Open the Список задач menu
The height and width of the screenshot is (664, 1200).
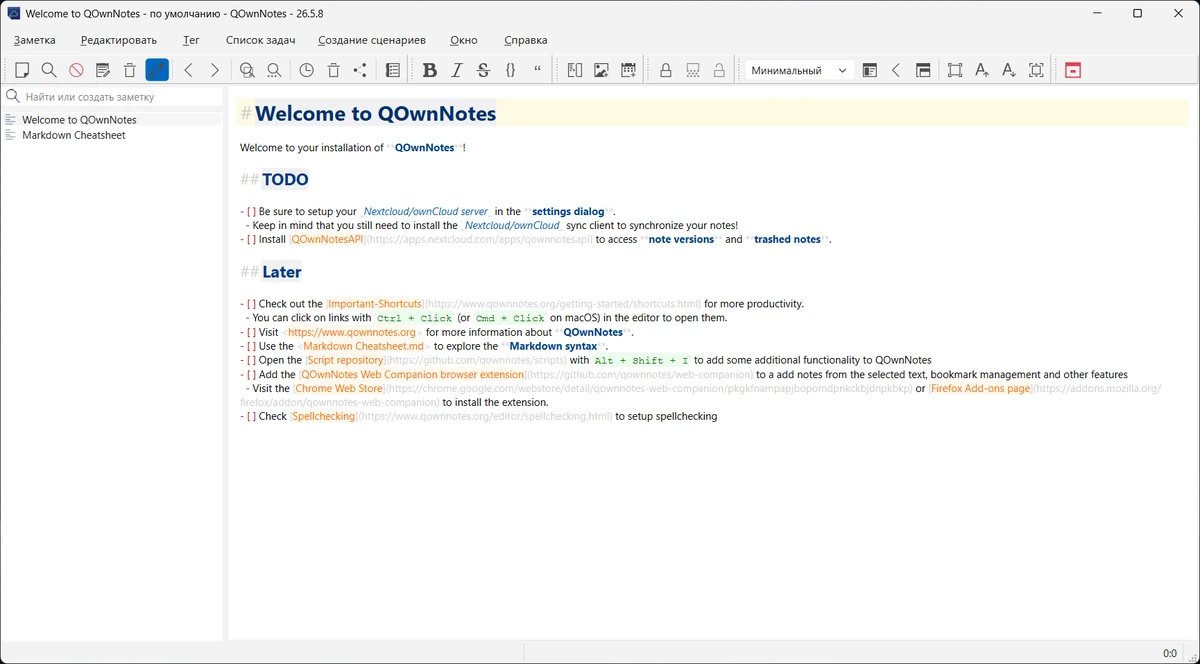coord(260,40)
